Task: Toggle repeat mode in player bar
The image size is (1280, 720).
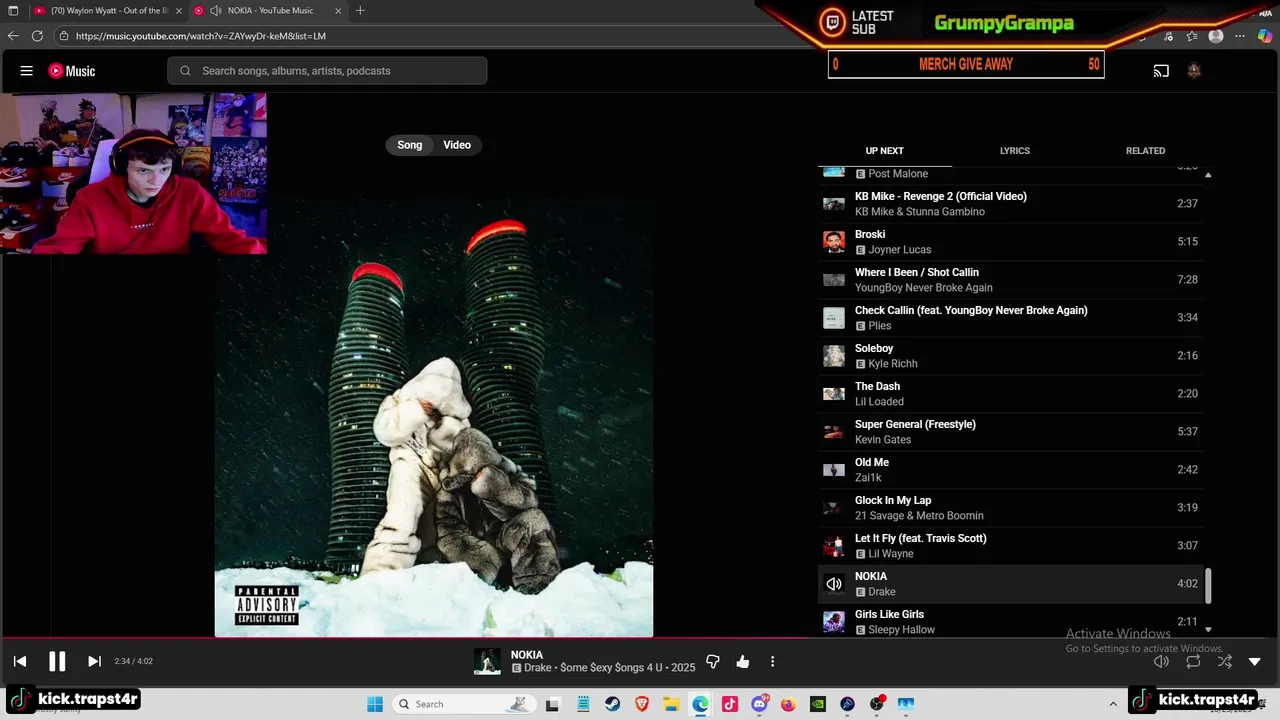Action: pyautogui.click(x=1193, y=661)
